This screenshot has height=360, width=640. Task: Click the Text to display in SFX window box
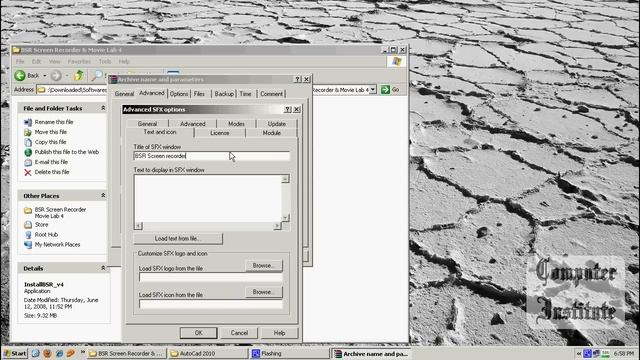pos(207,198)
